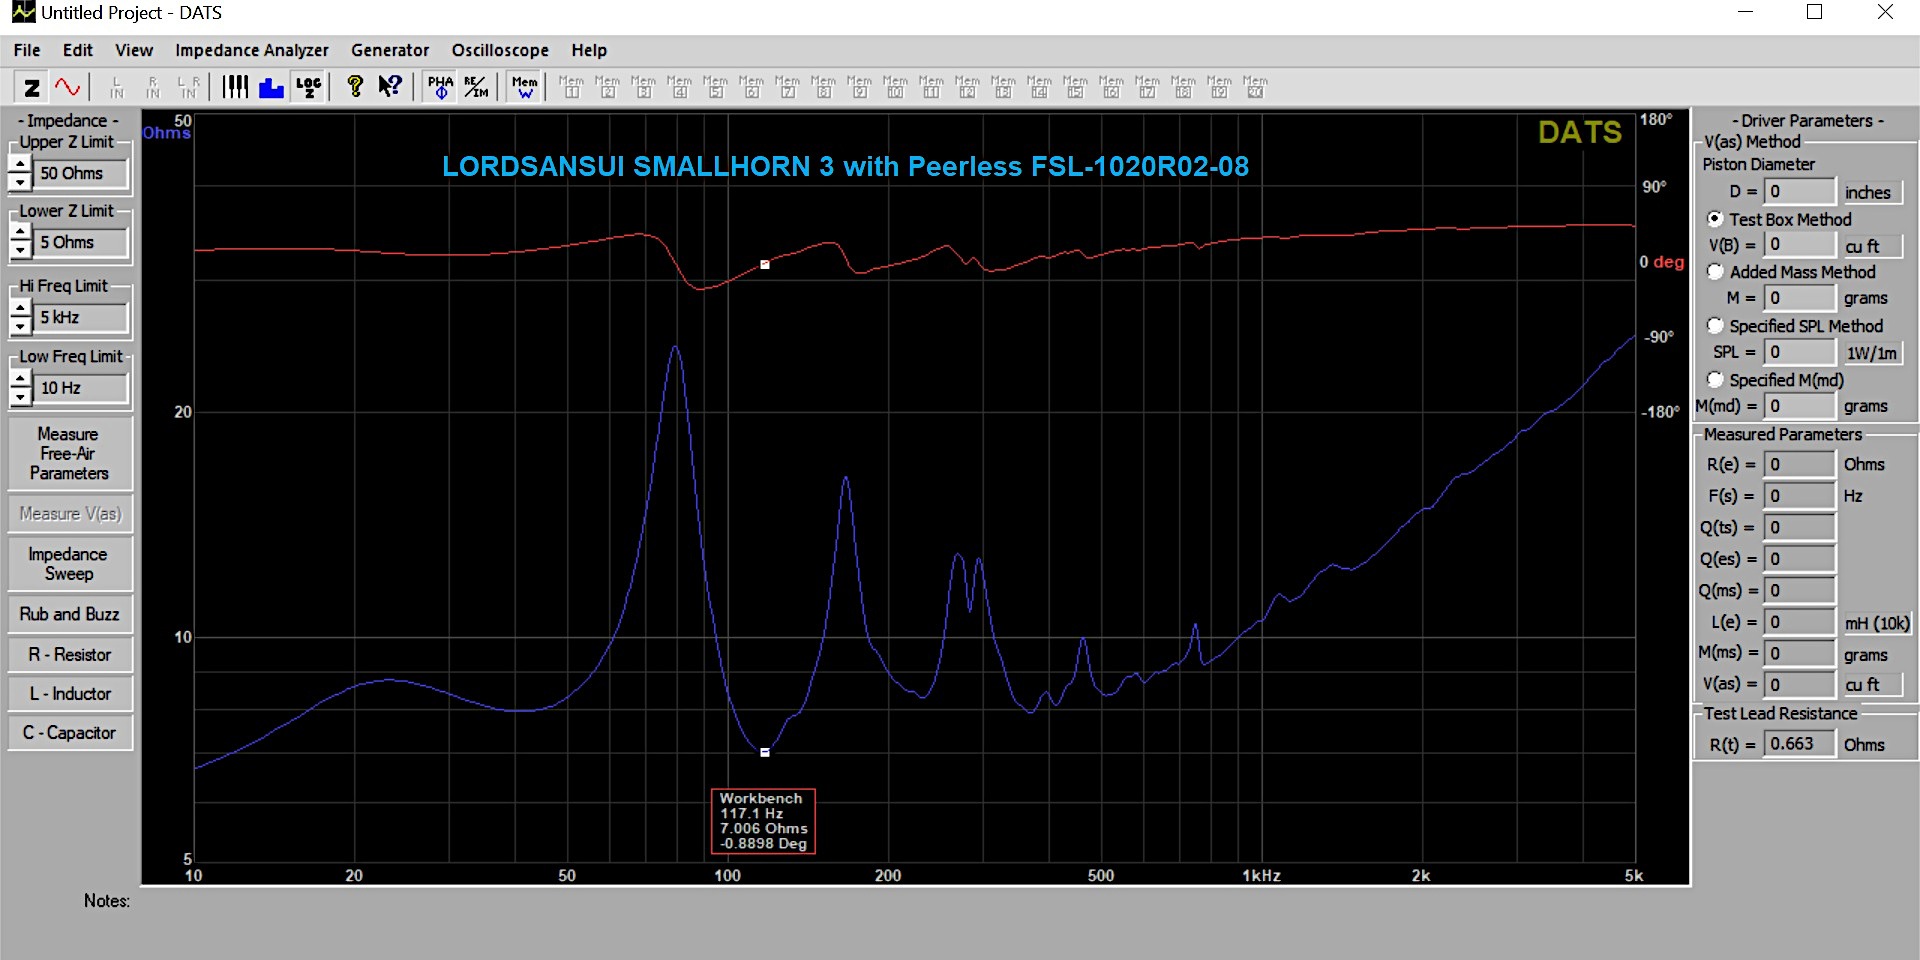Click the R IN right input icon
This screenshot has width=1920, height=960.
(153, 87)
